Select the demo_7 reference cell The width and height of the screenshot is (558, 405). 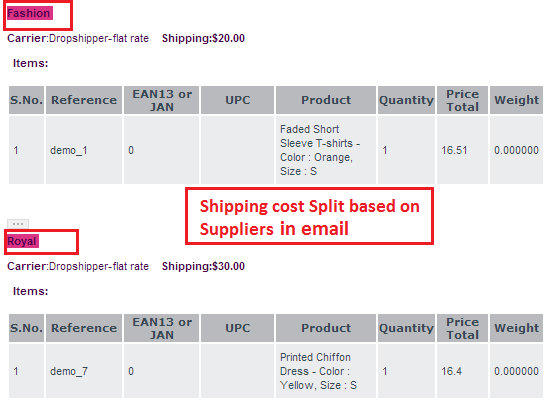(x=84, y=371)
